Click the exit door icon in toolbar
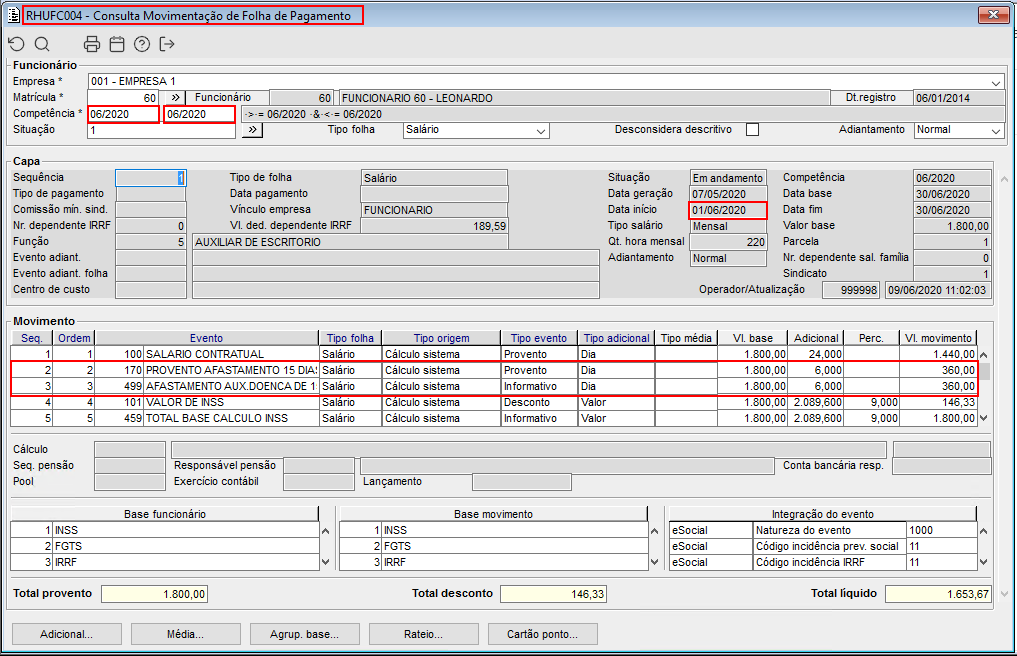This screenshot has height=656, width=1017. tap(167, 44)
